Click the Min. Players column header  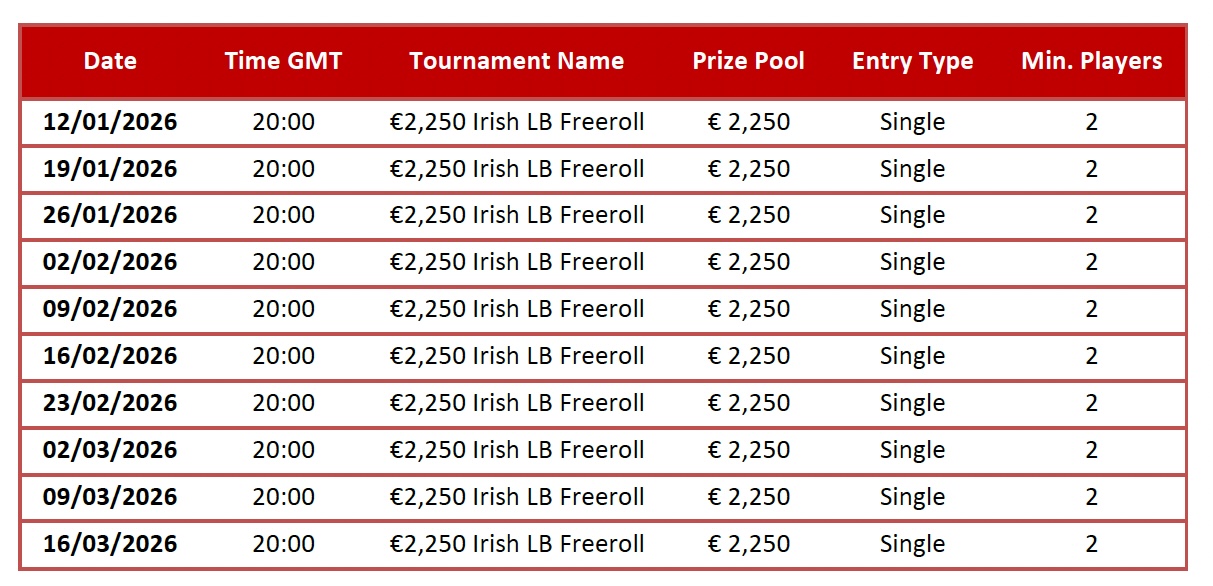tap(1091, 61)
